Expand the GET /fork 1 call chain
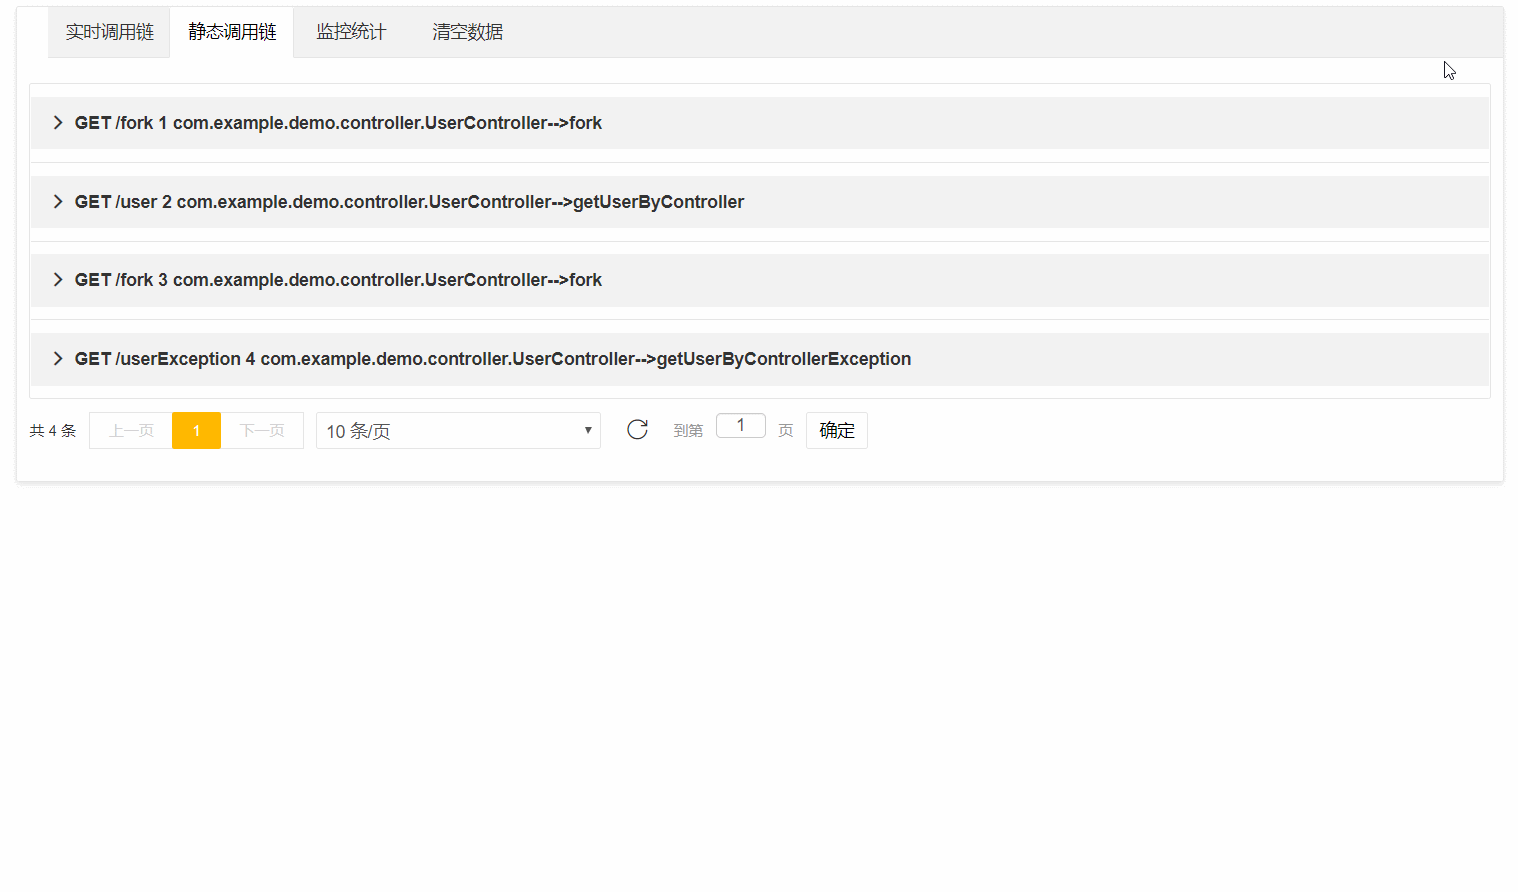The width and height of the screenshot is (1518, 892). coord(338,122)
